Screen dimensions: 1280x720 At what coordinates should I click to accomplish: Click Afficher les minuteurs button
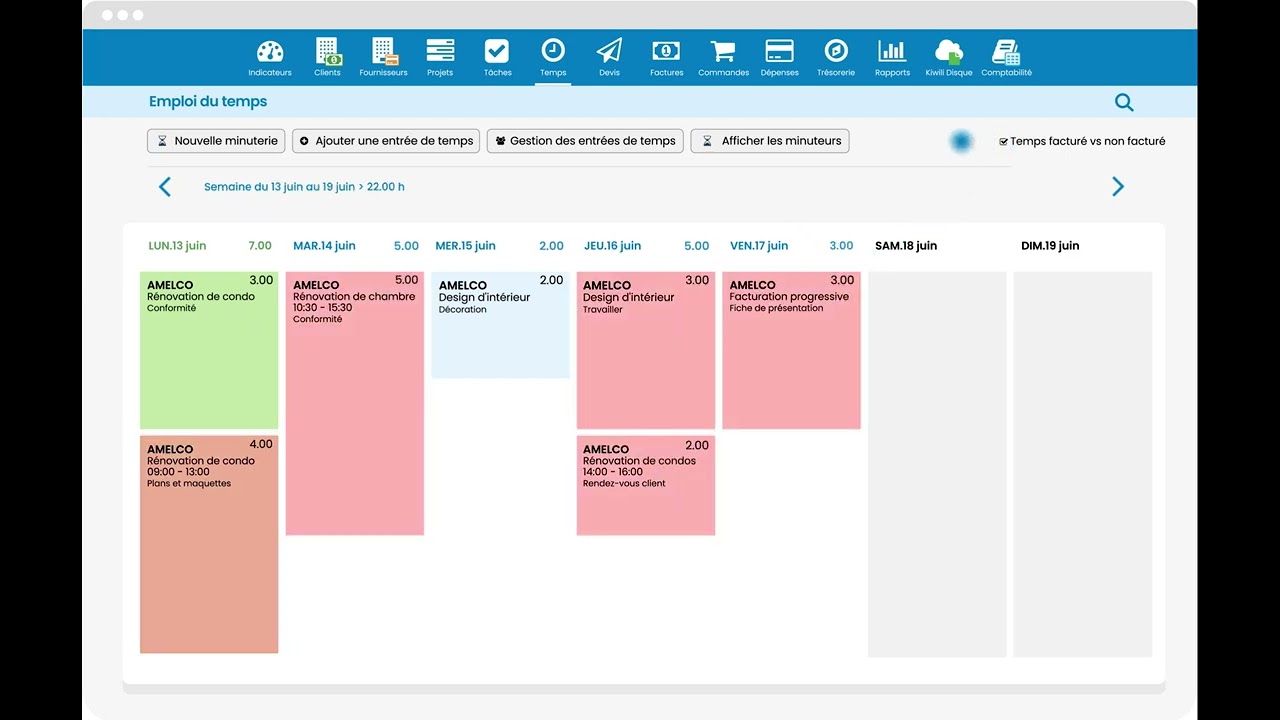tap(770, 141)
